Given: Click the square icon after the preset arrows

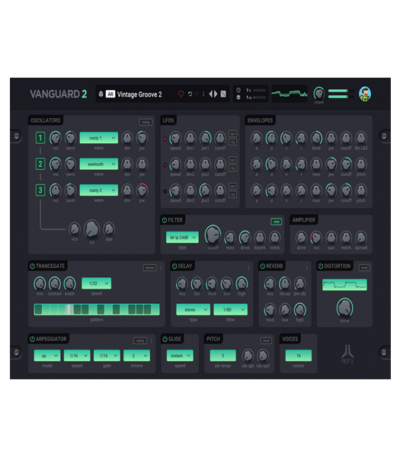Looking at the screenshot, I should 223,94.
